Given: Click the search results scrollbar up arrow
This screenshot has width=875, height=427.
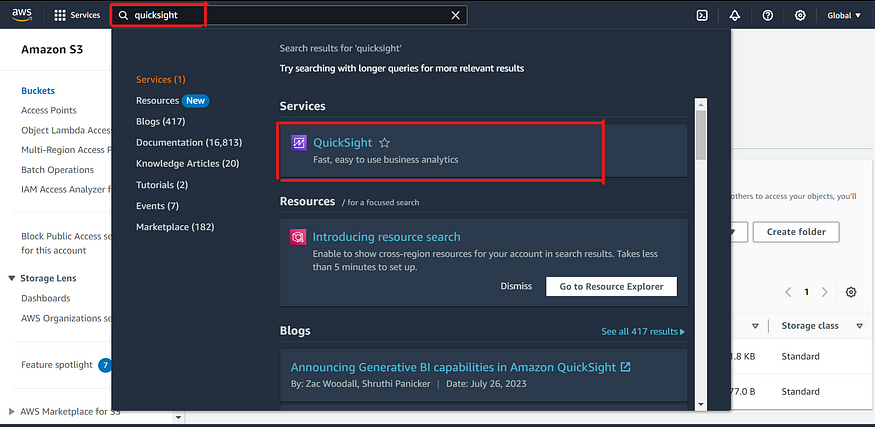Looking at the screenshot, I should coord(701,104).
